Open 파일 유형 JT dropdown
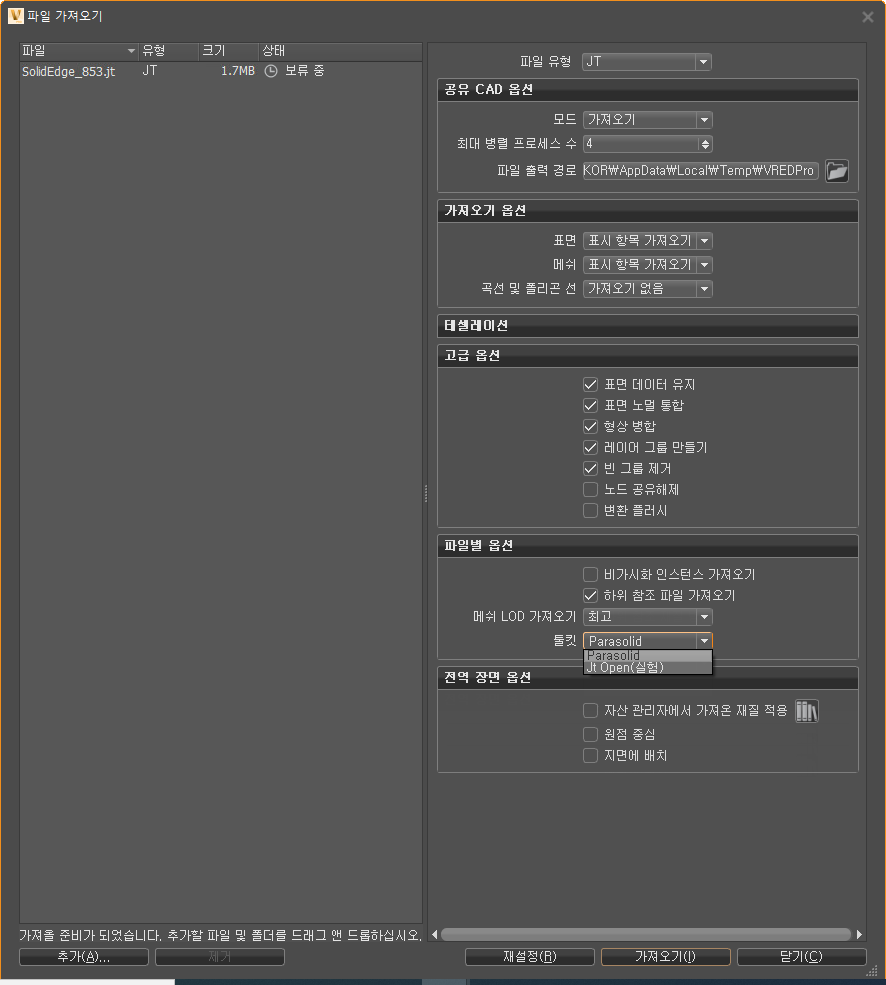The width and height of the screenshot is (886, 985). click(647, 62)
